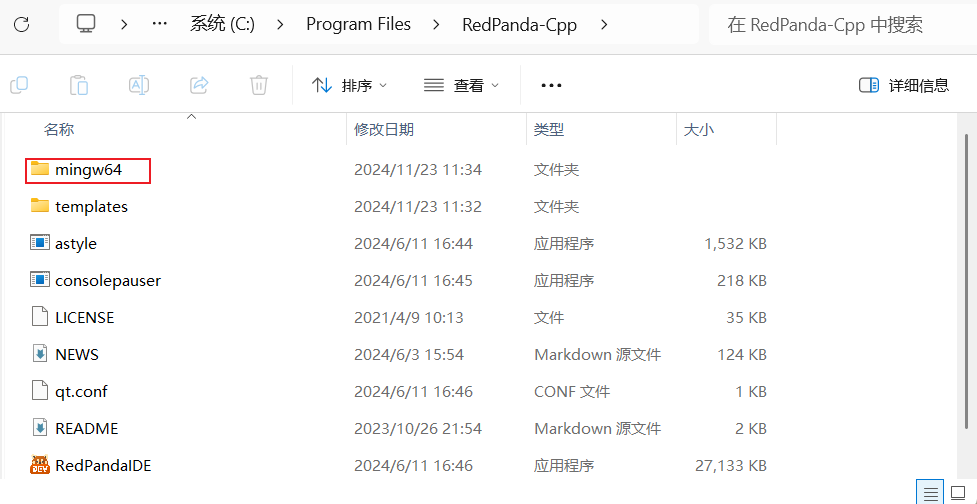The width and height of the screenshot is (977, 504).
Task: Click the Rename toolbar icon
Action: point(138,85)
